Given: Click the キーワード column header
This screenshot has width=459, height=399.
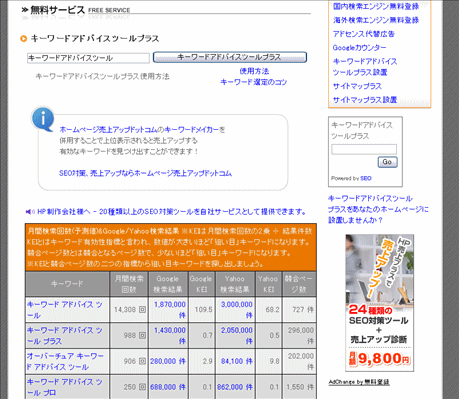Looking at the screenshot, I should click(x=67, y=284).
